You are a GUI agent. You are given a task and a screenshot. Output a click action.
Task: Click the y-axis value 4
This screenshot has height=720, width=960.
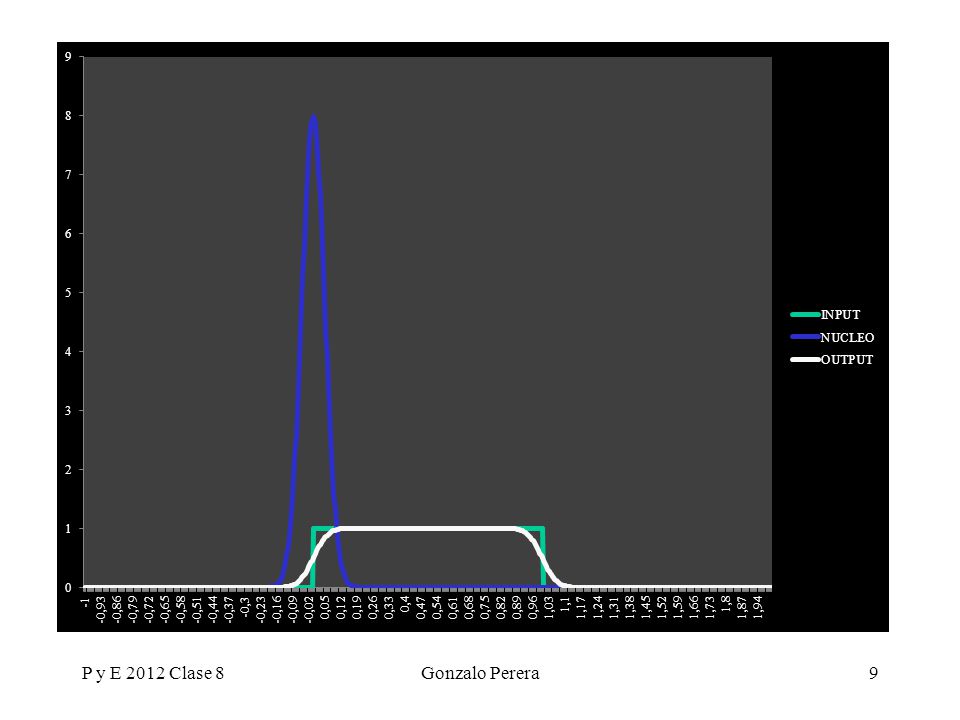click(x=68, y=351)
